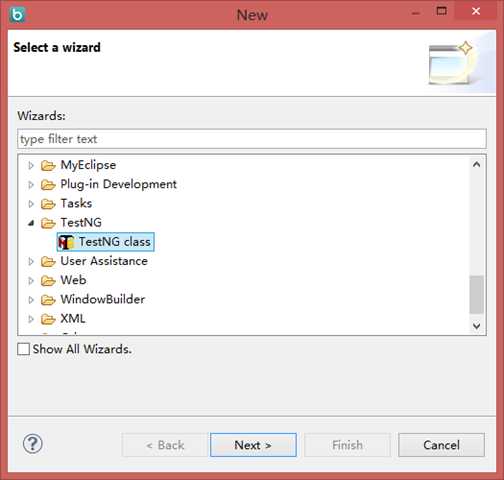Close the New dialog window

pos(476,11)
